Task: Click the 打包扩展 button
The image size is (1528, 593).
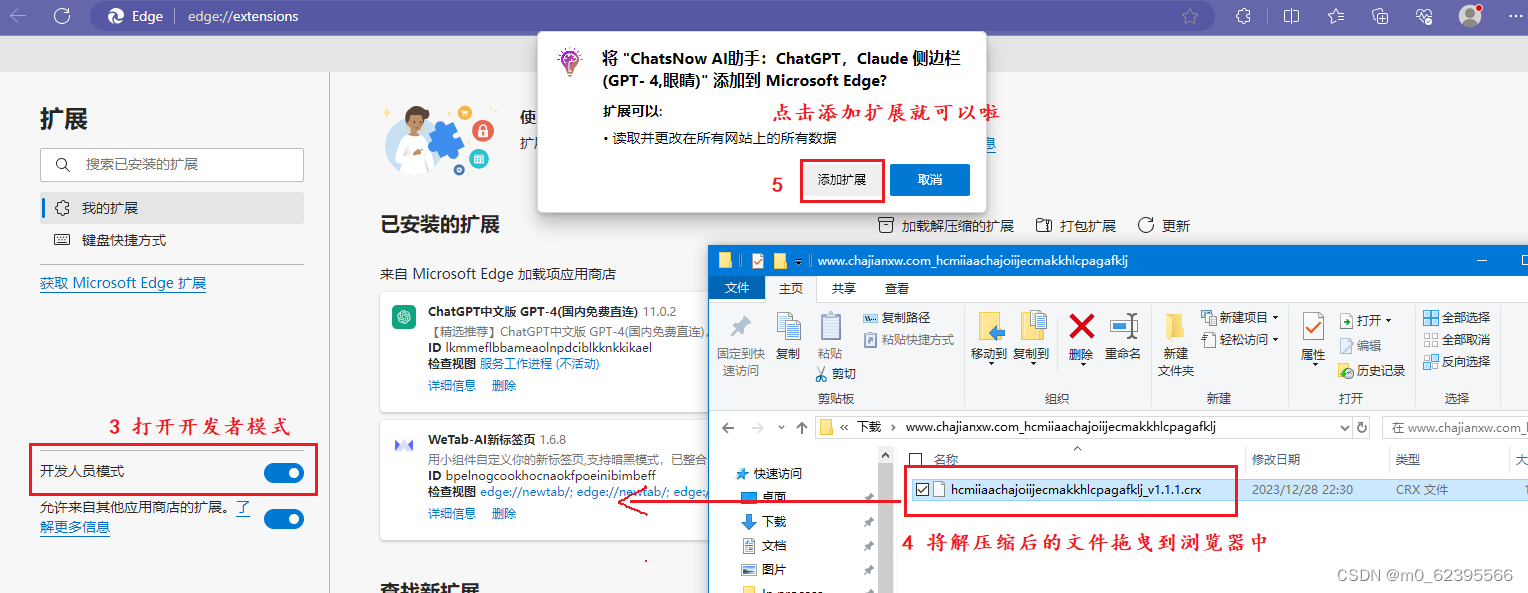Action: click(1076, 226)
